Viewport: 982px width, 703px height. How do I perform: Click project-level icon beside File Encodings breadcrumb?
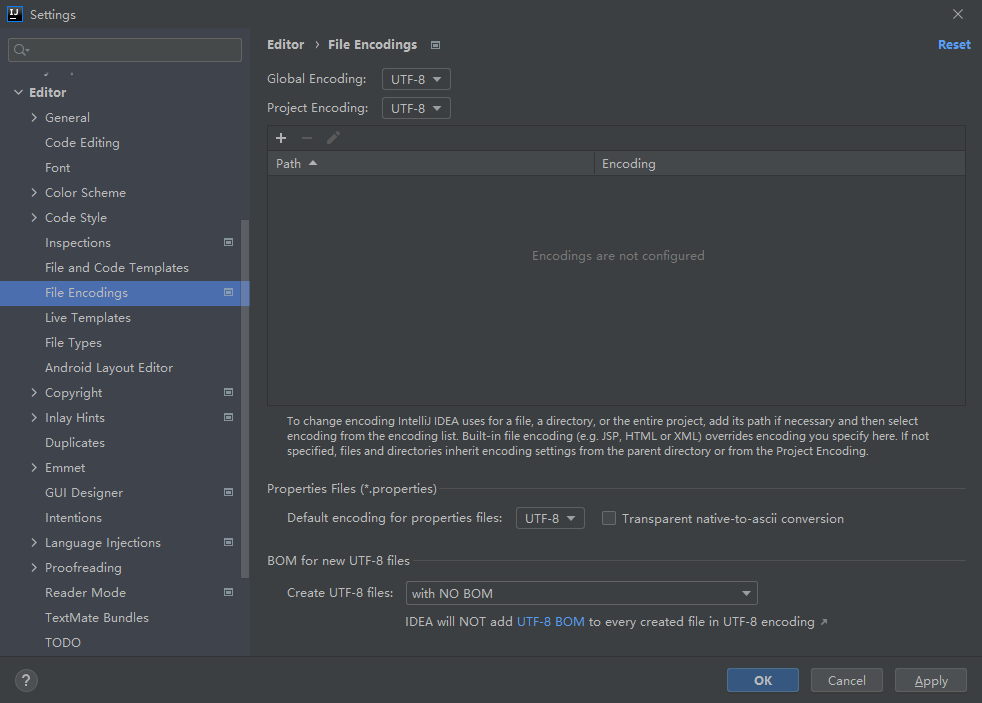coord(435,45)
